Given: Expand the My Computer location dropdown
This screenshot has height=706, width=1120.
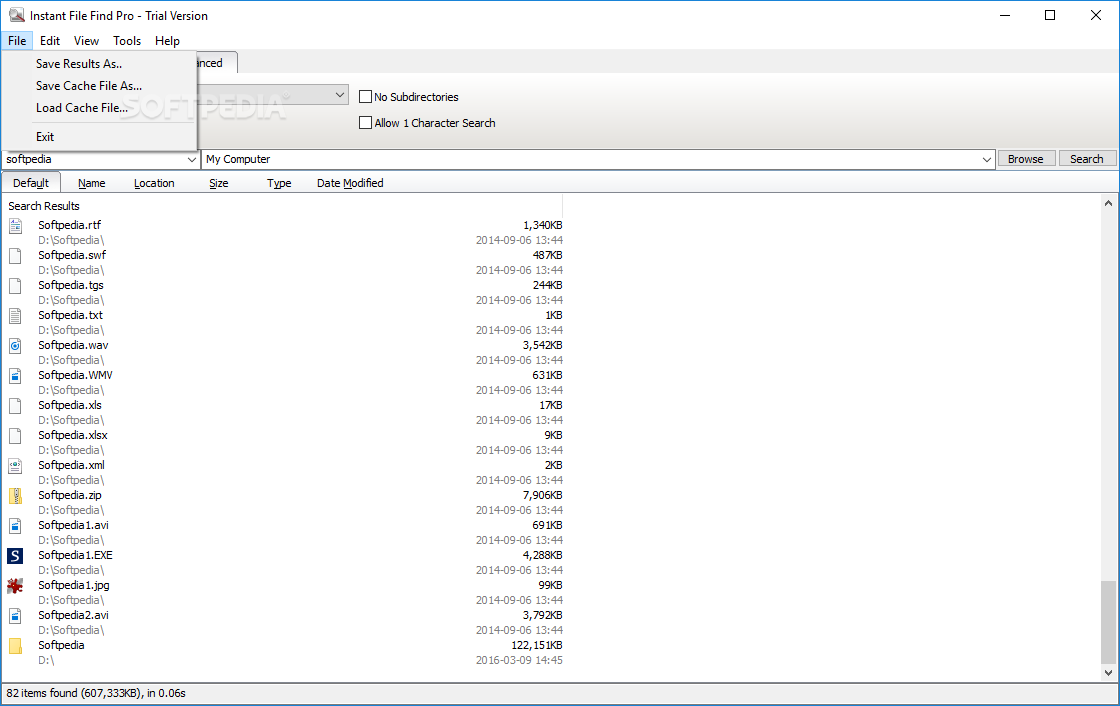Looking at the screenshot, I should click(x=986, y=159).
